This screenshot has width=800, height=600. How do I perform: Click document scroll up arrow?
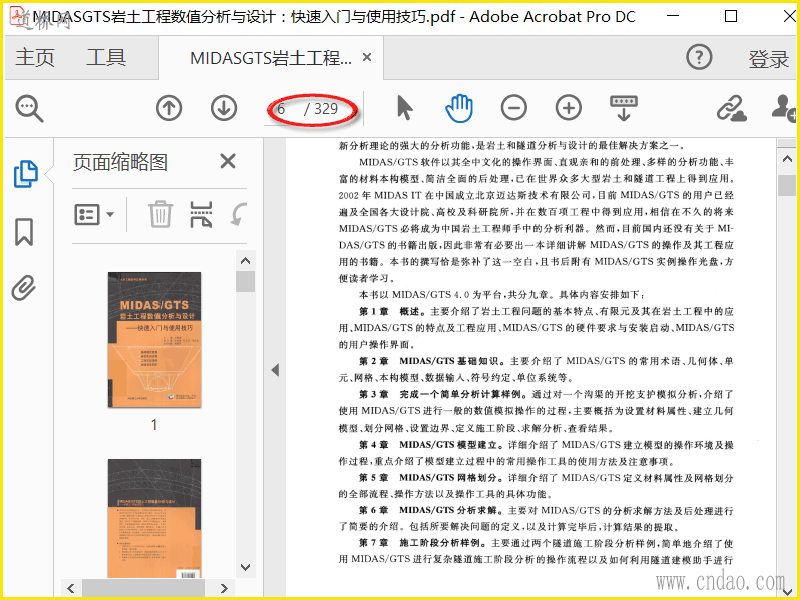pyautogui.click(x=787, y=159)
